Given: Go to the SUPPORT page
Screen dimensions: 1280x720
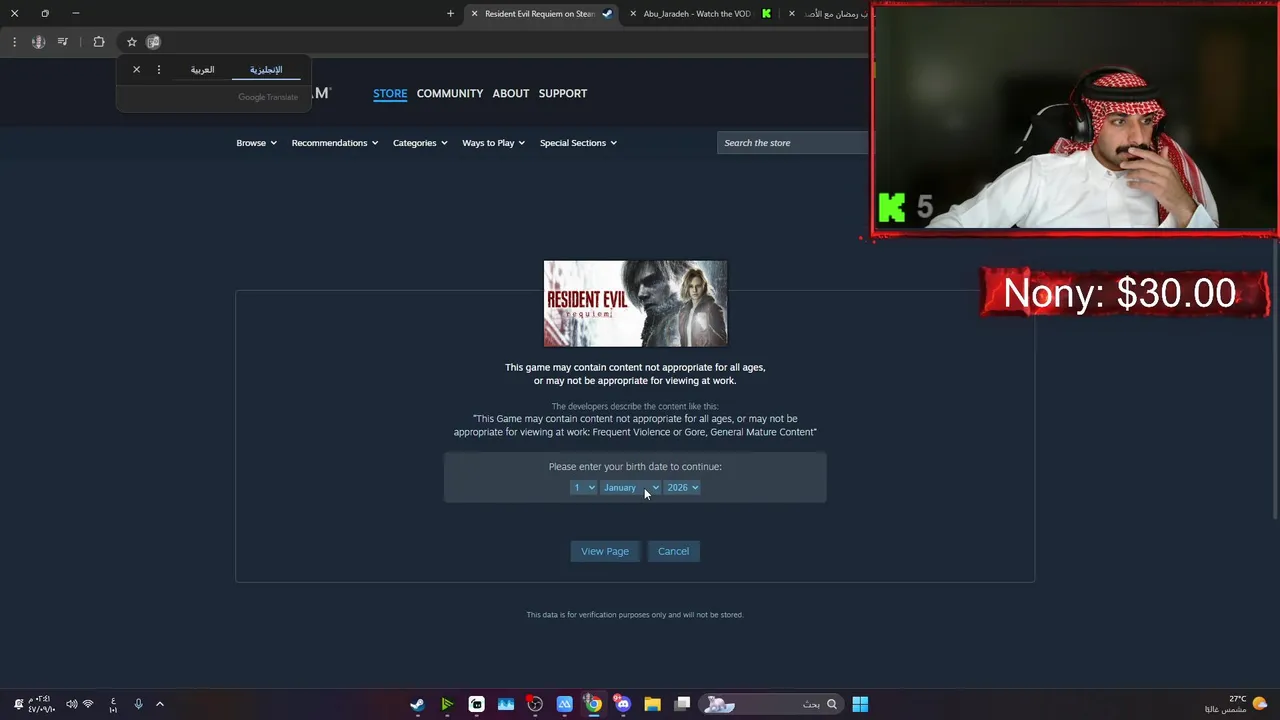Looking at the screenshot, I should pyautogui.click(x=563, y=93).
